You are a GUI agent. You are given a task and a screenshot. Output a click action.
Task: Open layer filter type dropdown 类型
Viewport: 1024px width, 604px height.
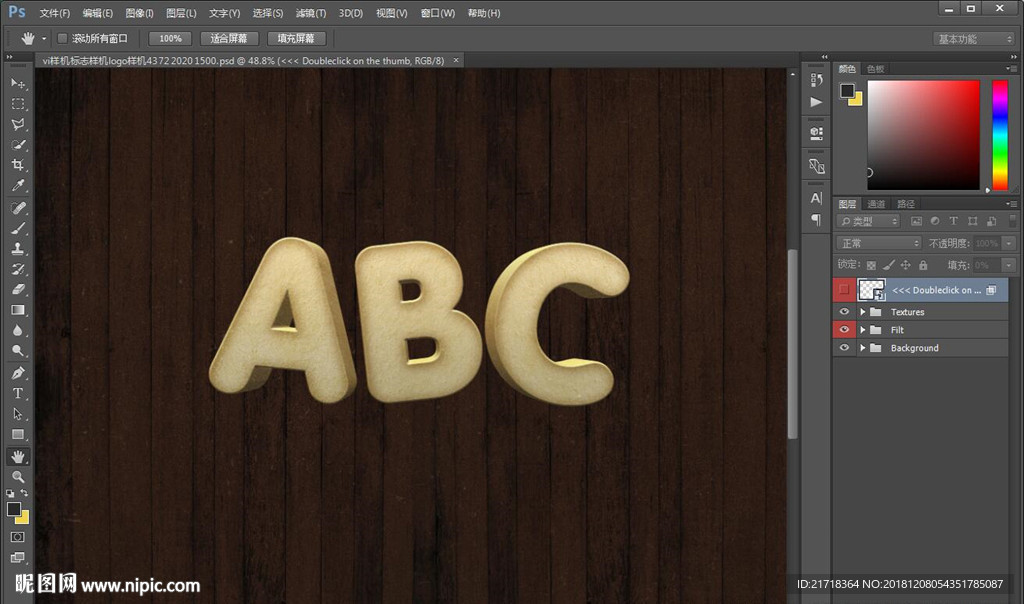[869, 221]
